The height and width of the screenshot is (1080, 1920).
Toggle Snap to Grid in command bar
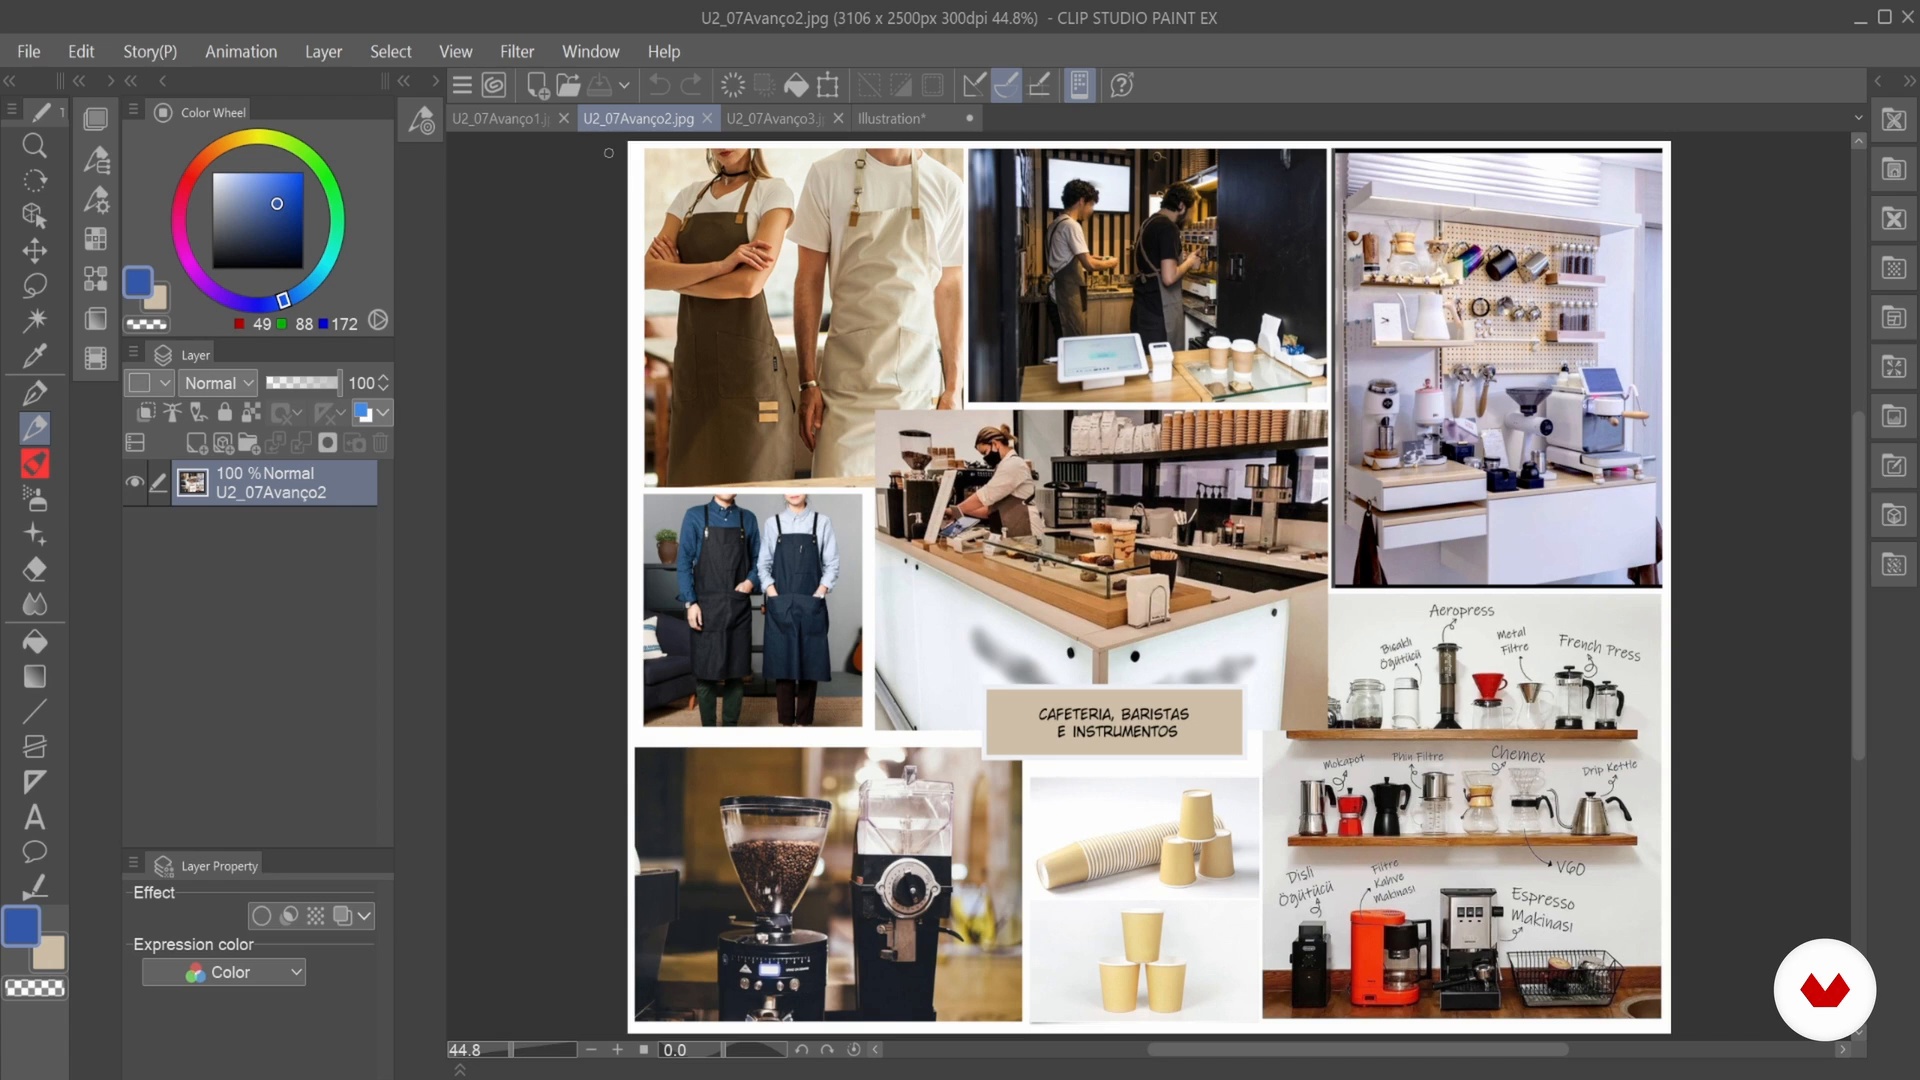(x=1039, y=86)
